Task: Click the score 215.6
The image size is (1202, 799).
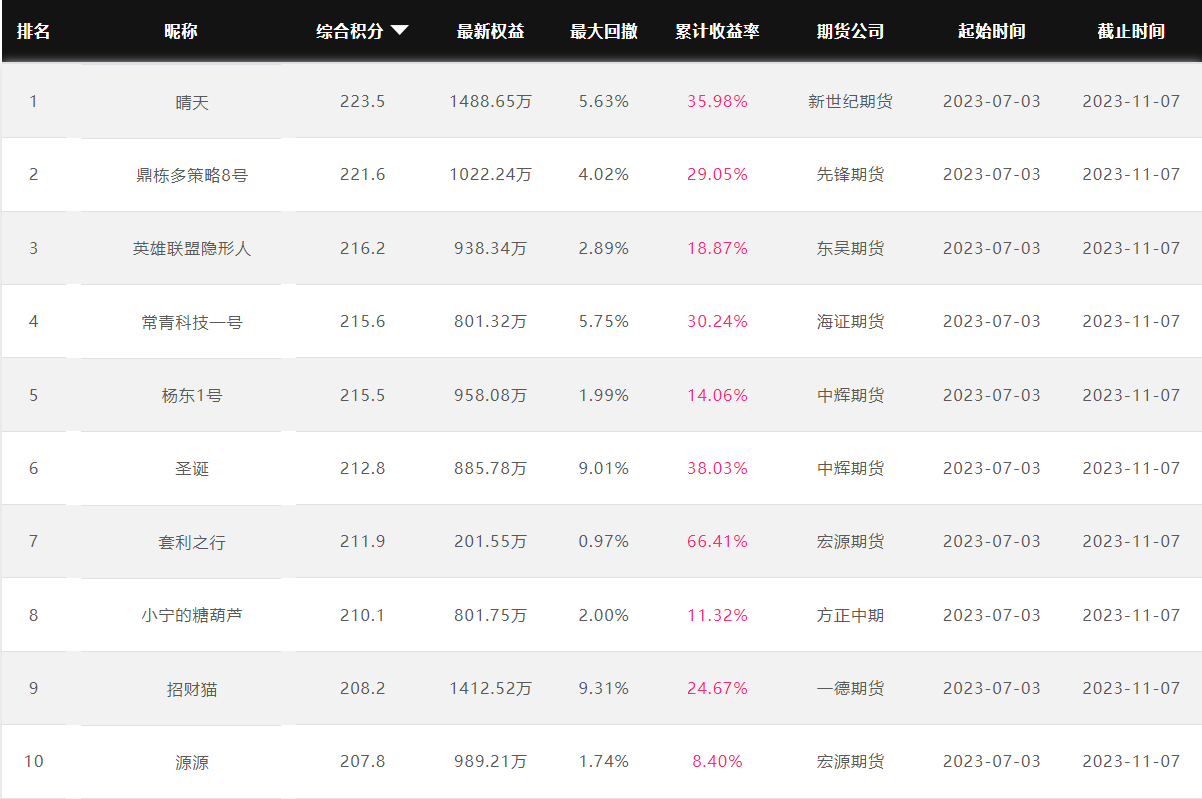Action: [362, 321]
